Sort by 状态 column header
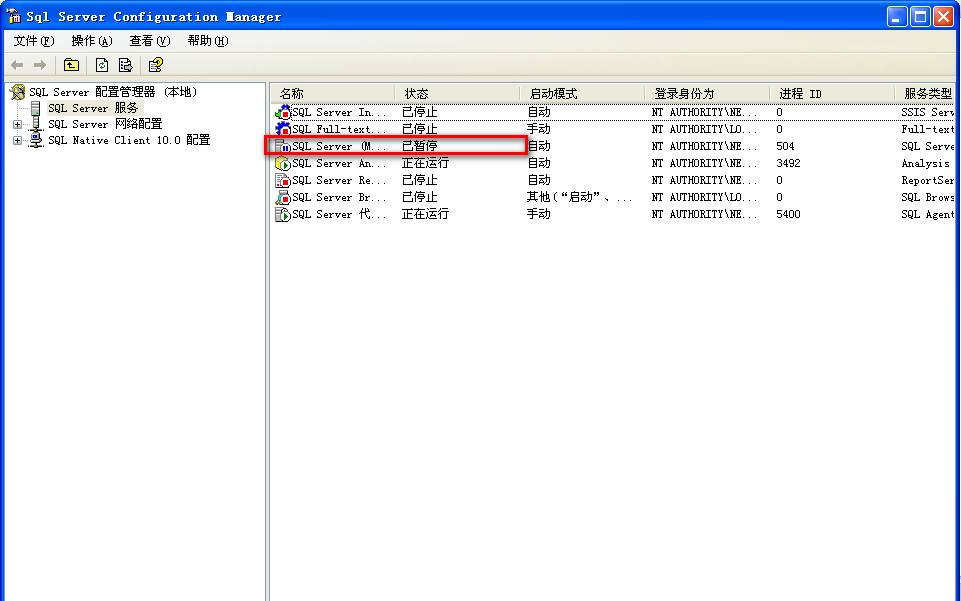961x601 pixels. (457, 94)
